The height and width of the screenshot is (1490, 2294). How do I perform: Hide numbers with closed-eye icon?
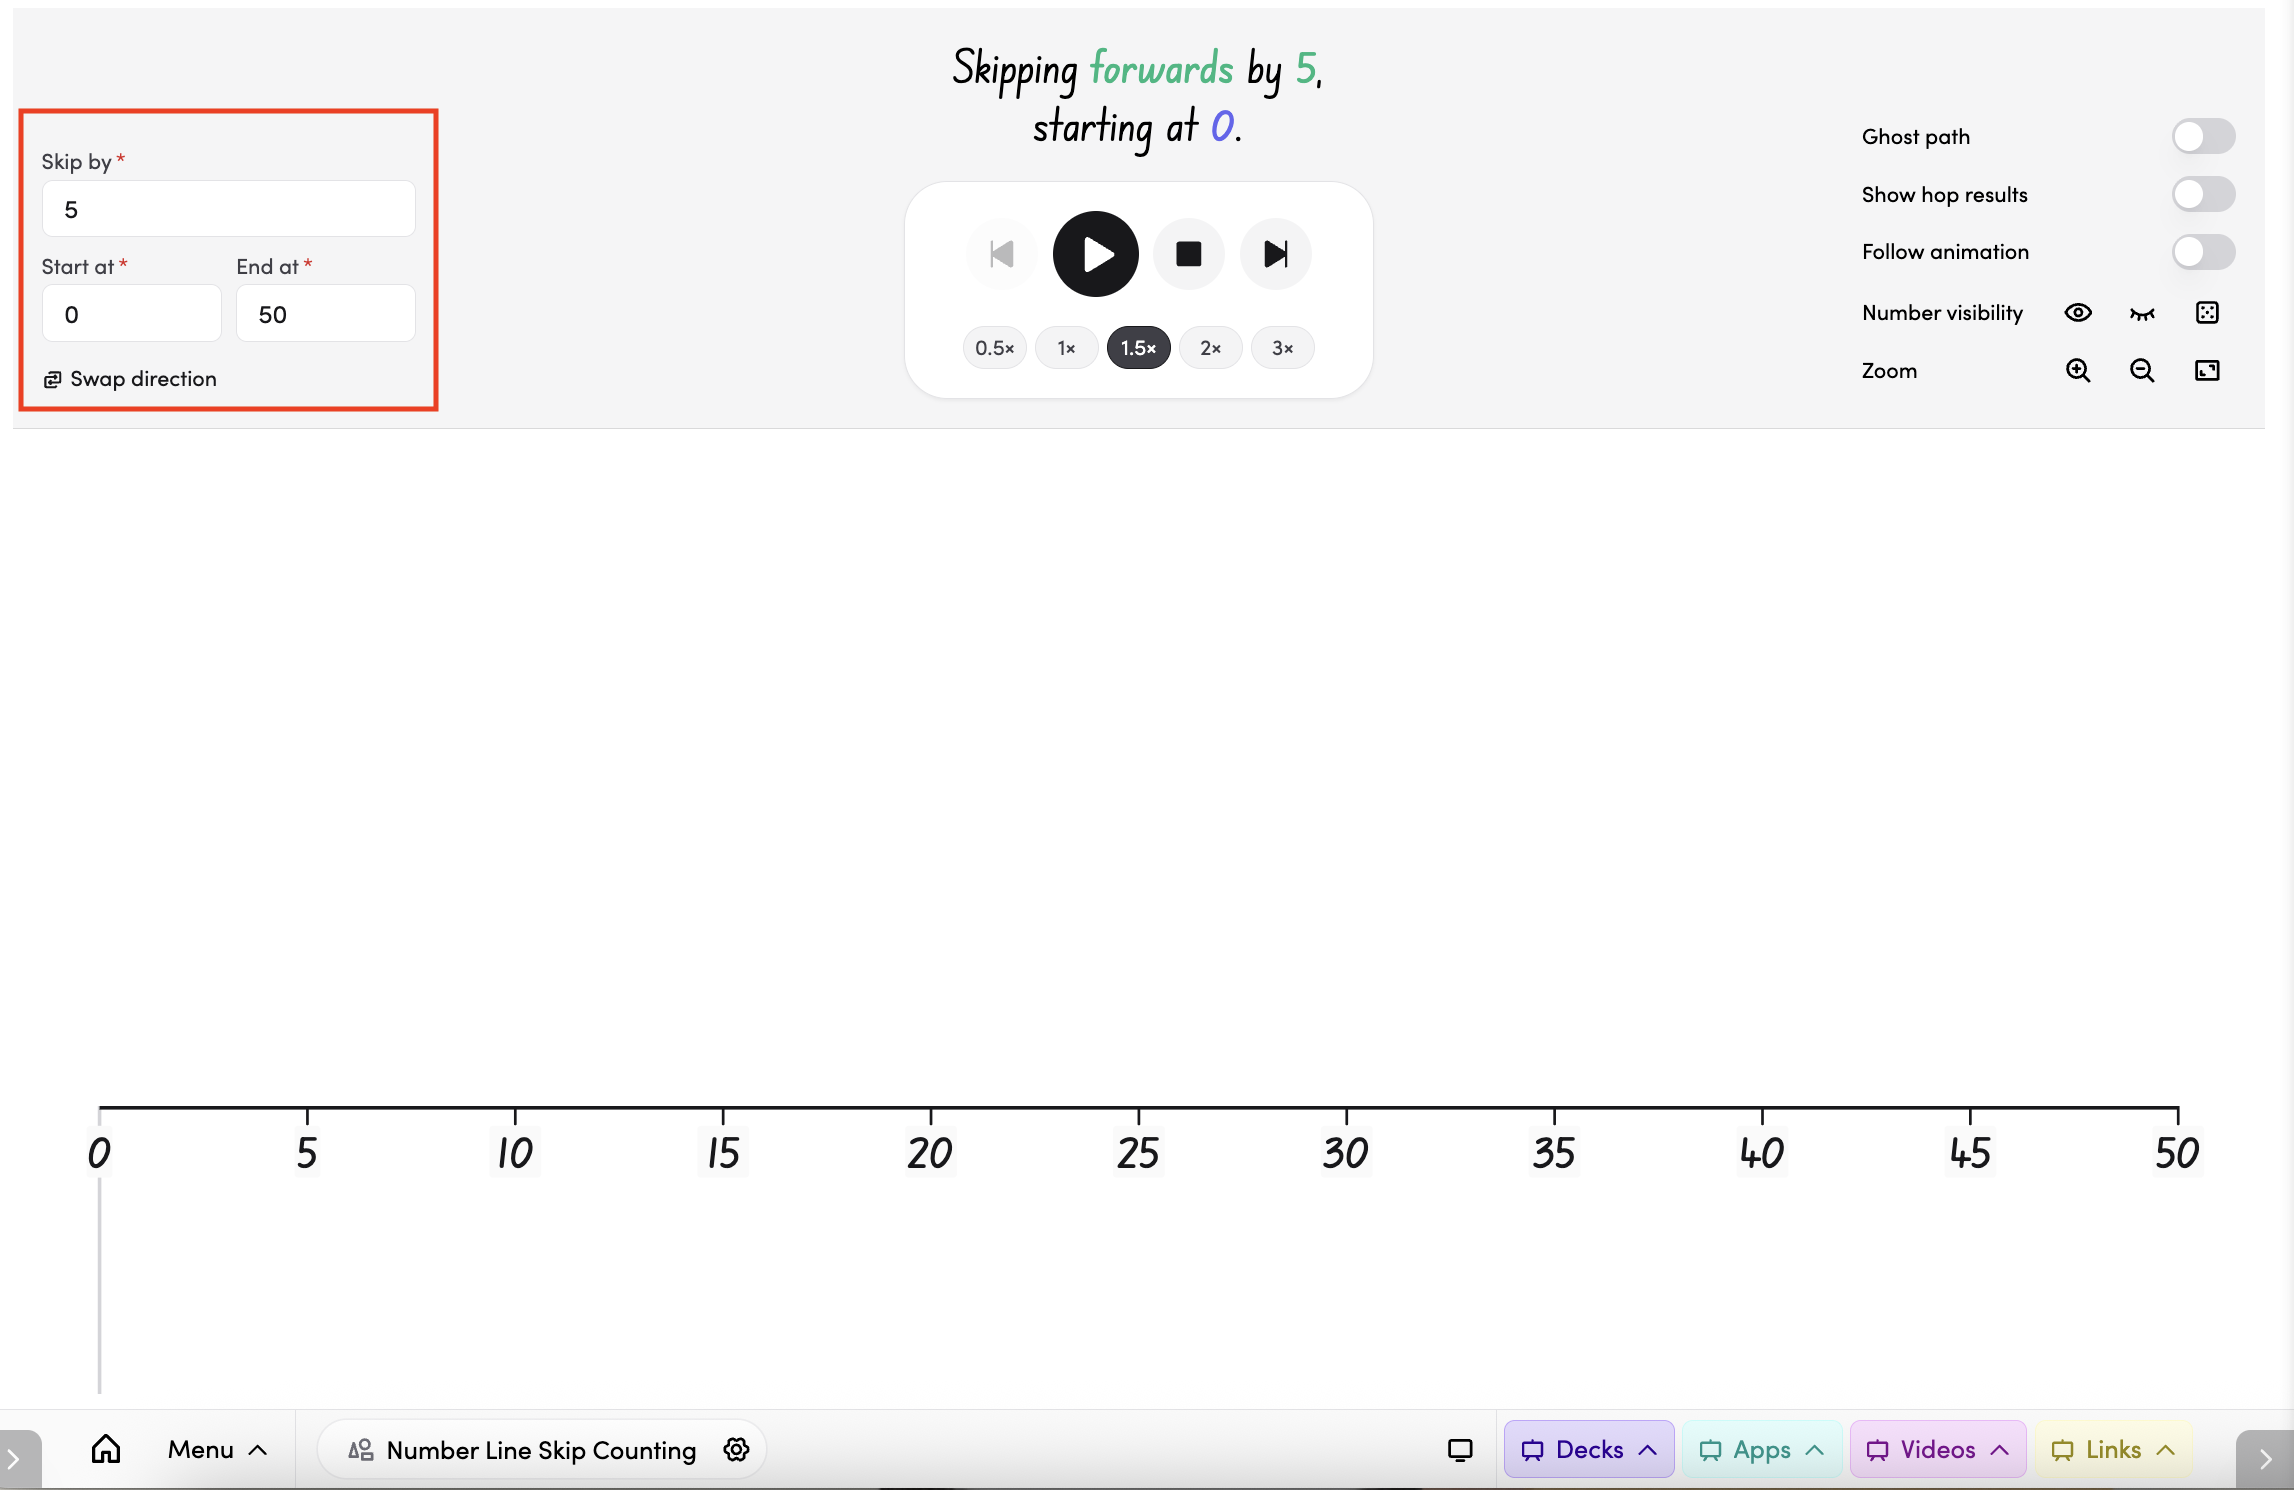2141,313
